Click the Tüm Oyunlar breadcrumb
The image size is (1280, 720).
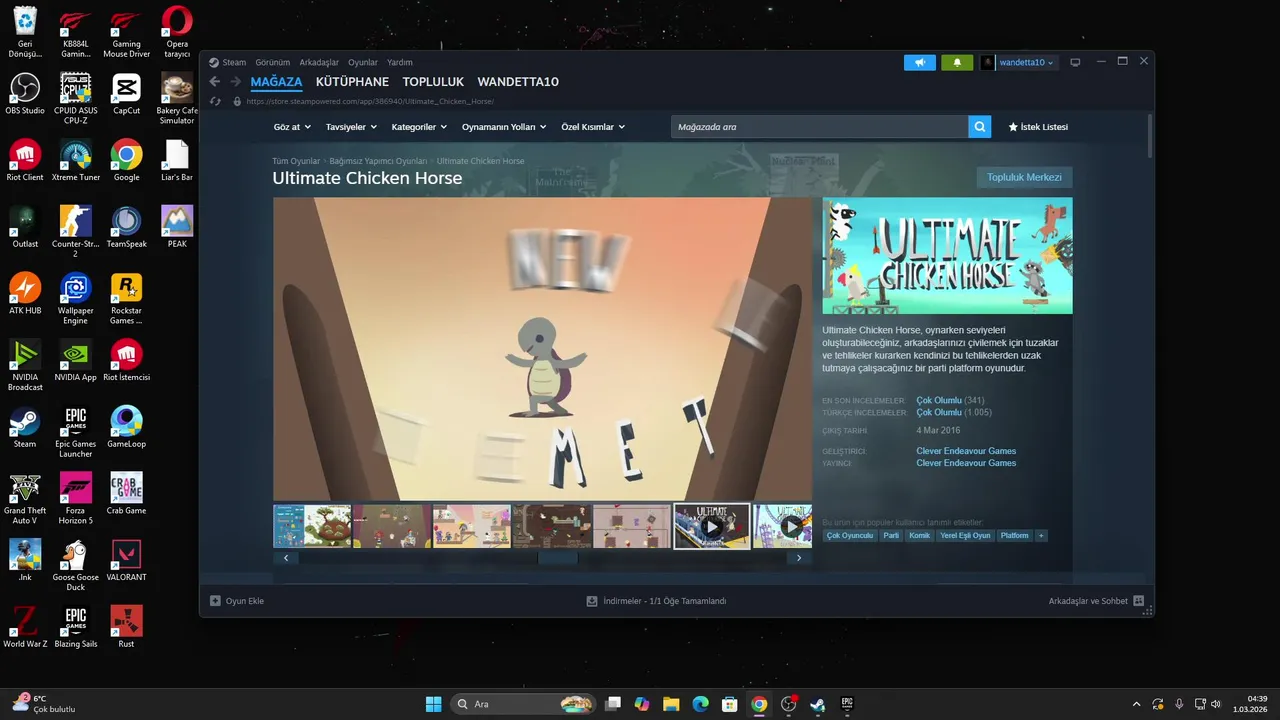(x=296, y=161)
